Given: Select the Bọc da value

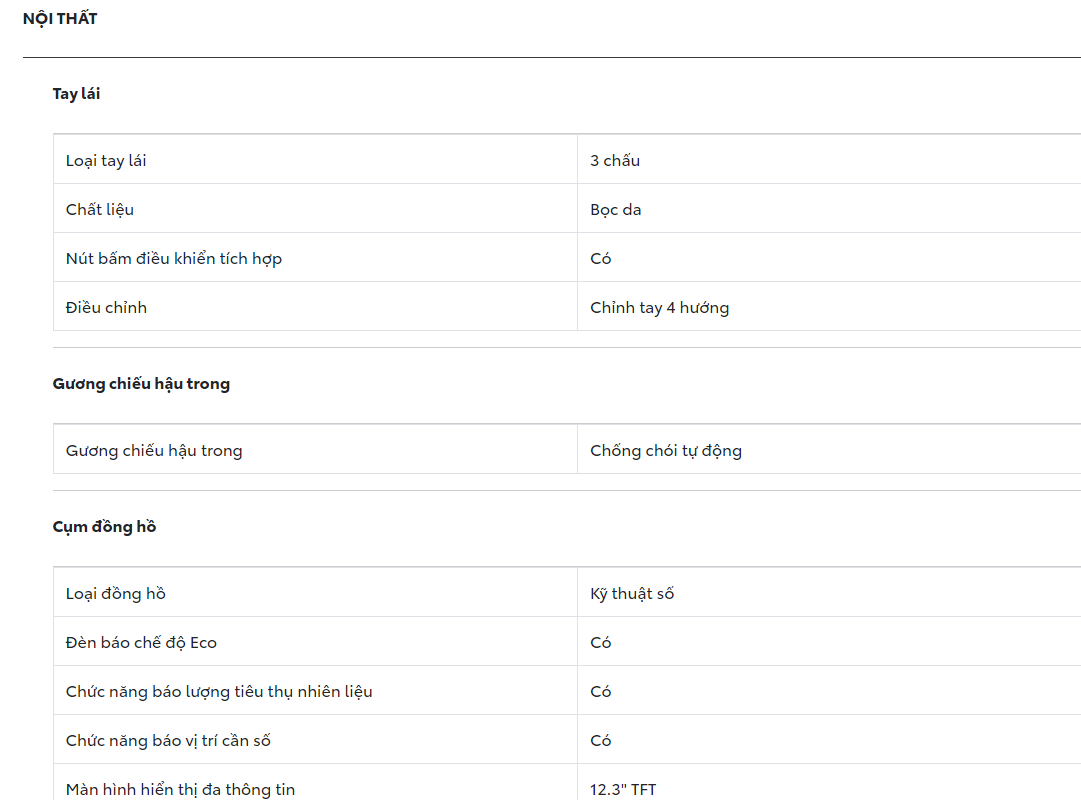Looking at the screenshot, I should [x=616, y=210].
